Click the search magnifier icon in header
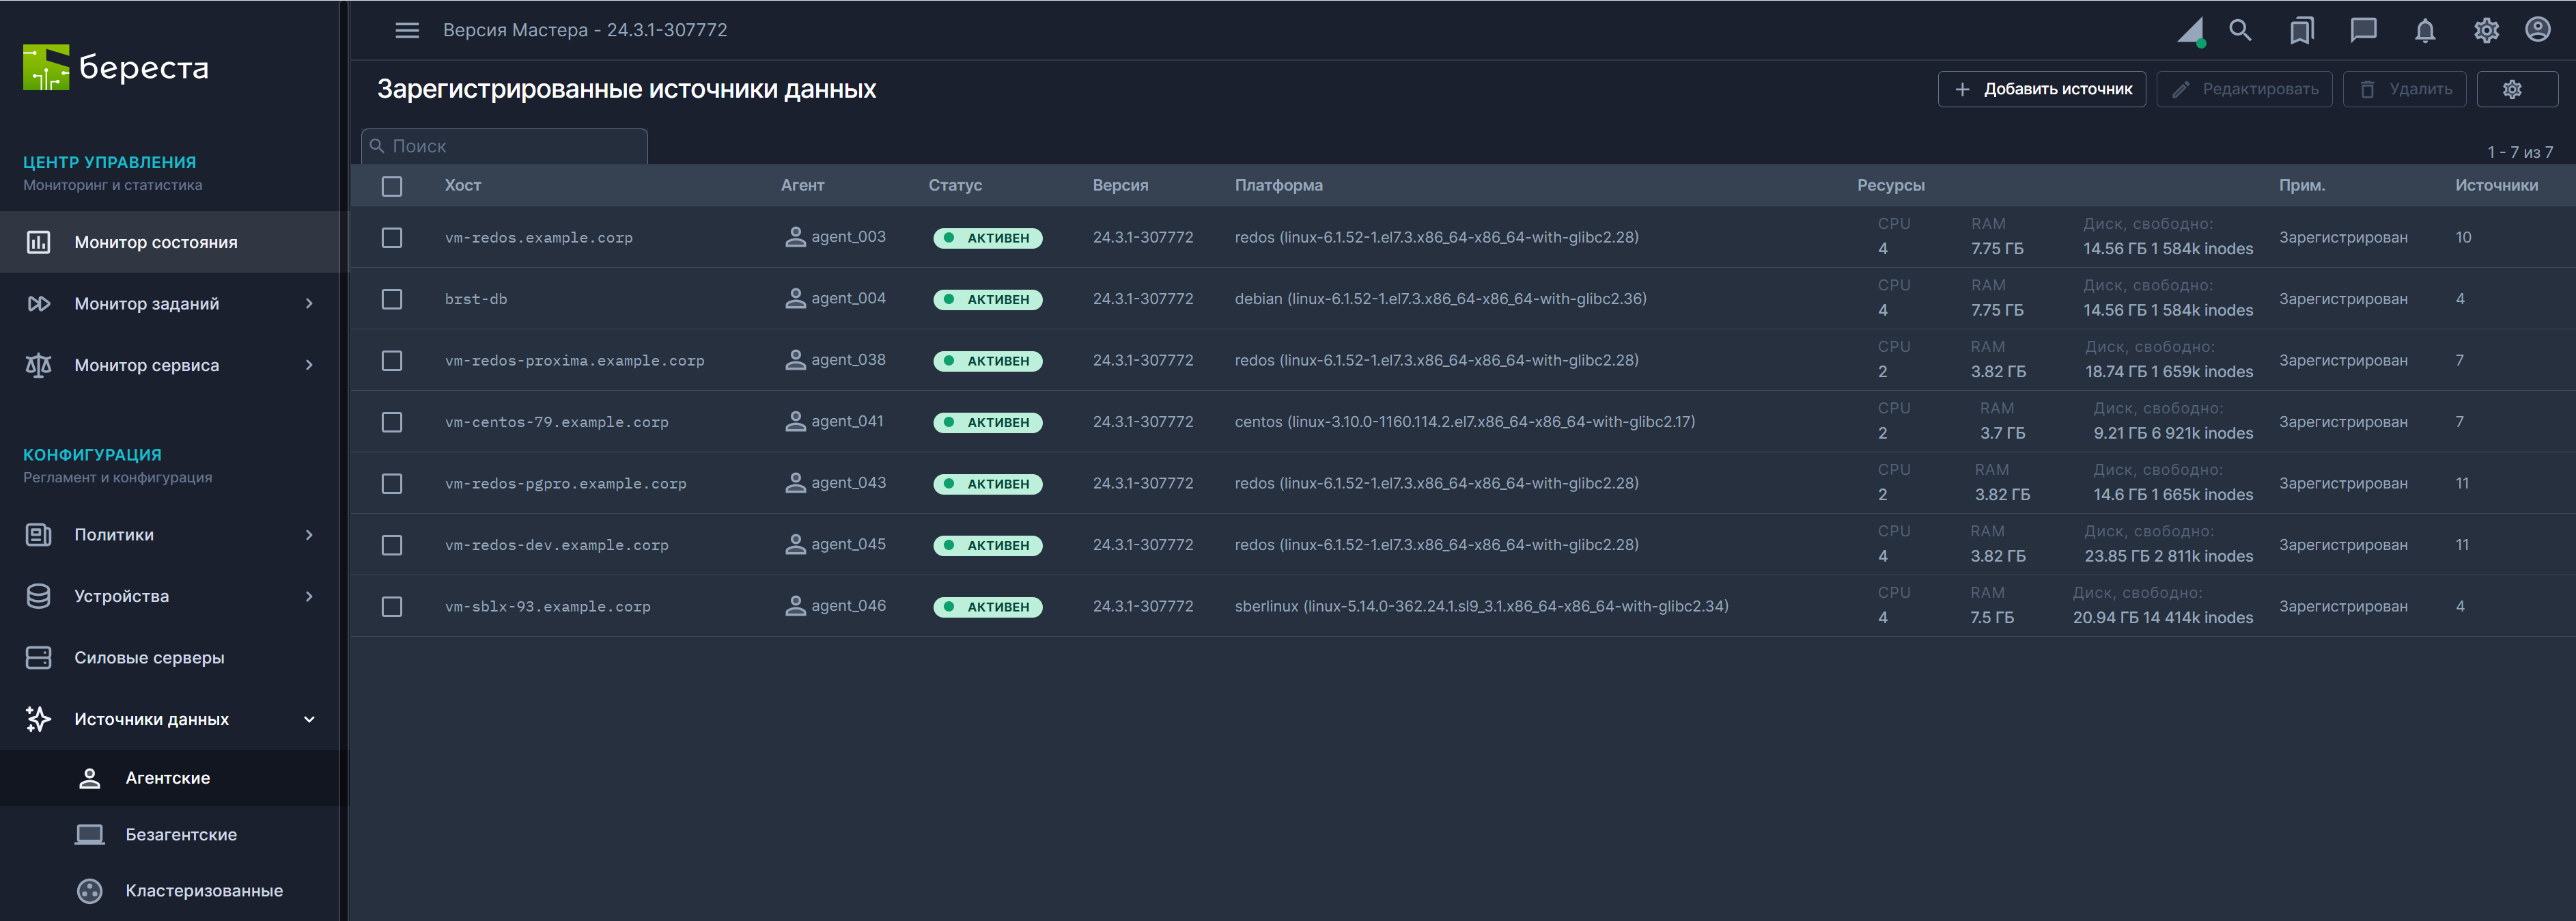The width and height of the screenshot is (2576, 921). tap(2240, 30)
